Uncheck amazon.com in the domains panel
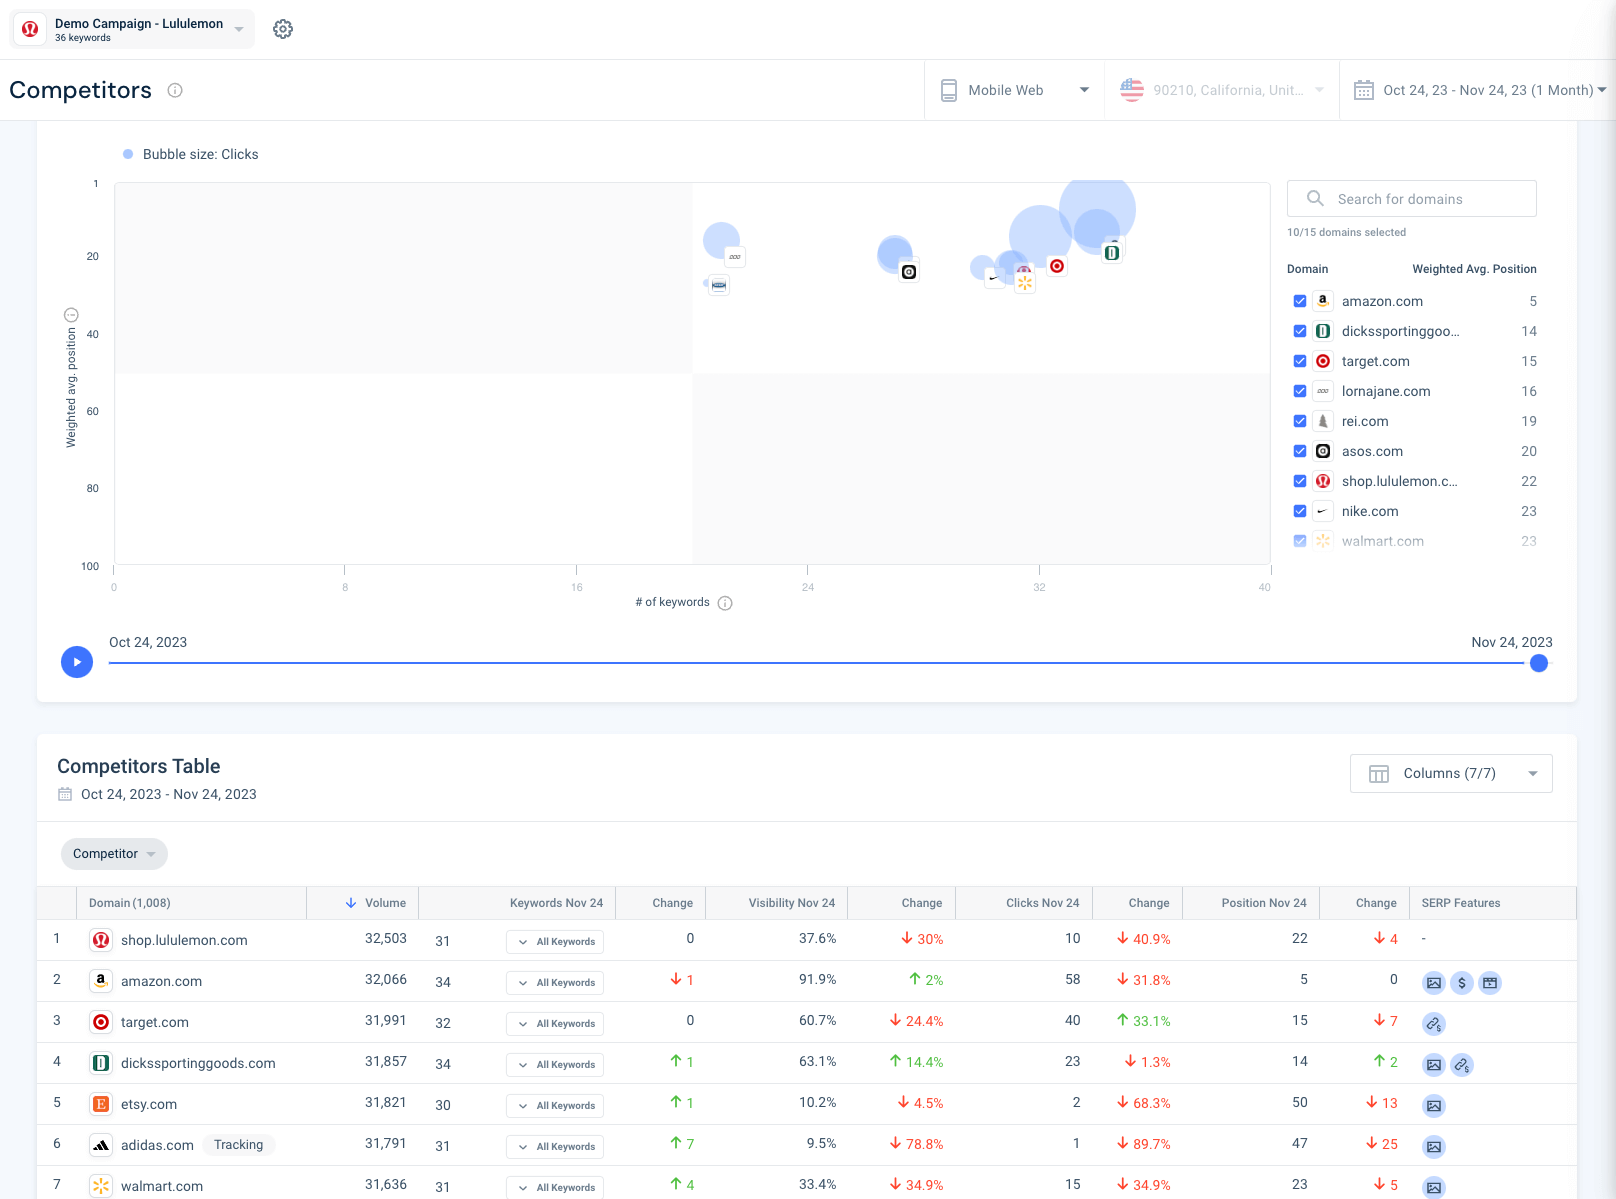The width and height of the screenshot is (1616, 1199). coord(1300,300)
